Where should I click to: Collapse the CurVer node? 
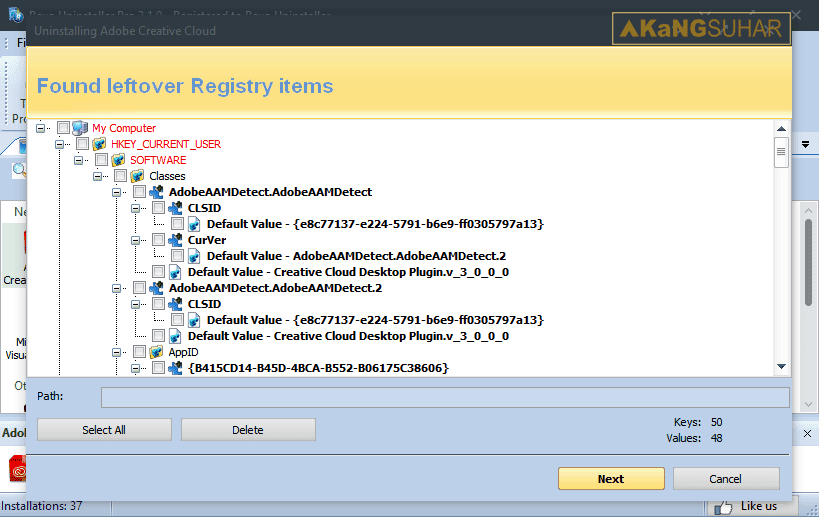pos(135,240)
